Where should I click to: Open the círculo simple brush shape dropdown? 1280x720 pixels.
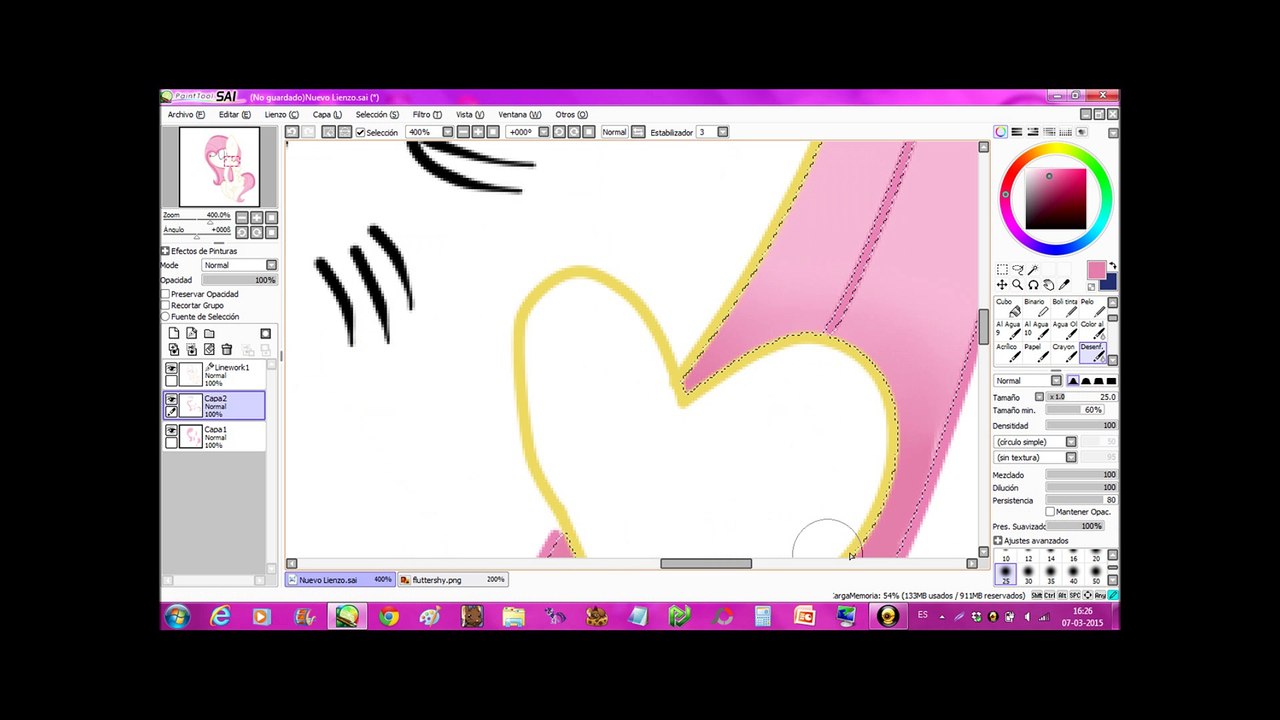pos(1035,442)
